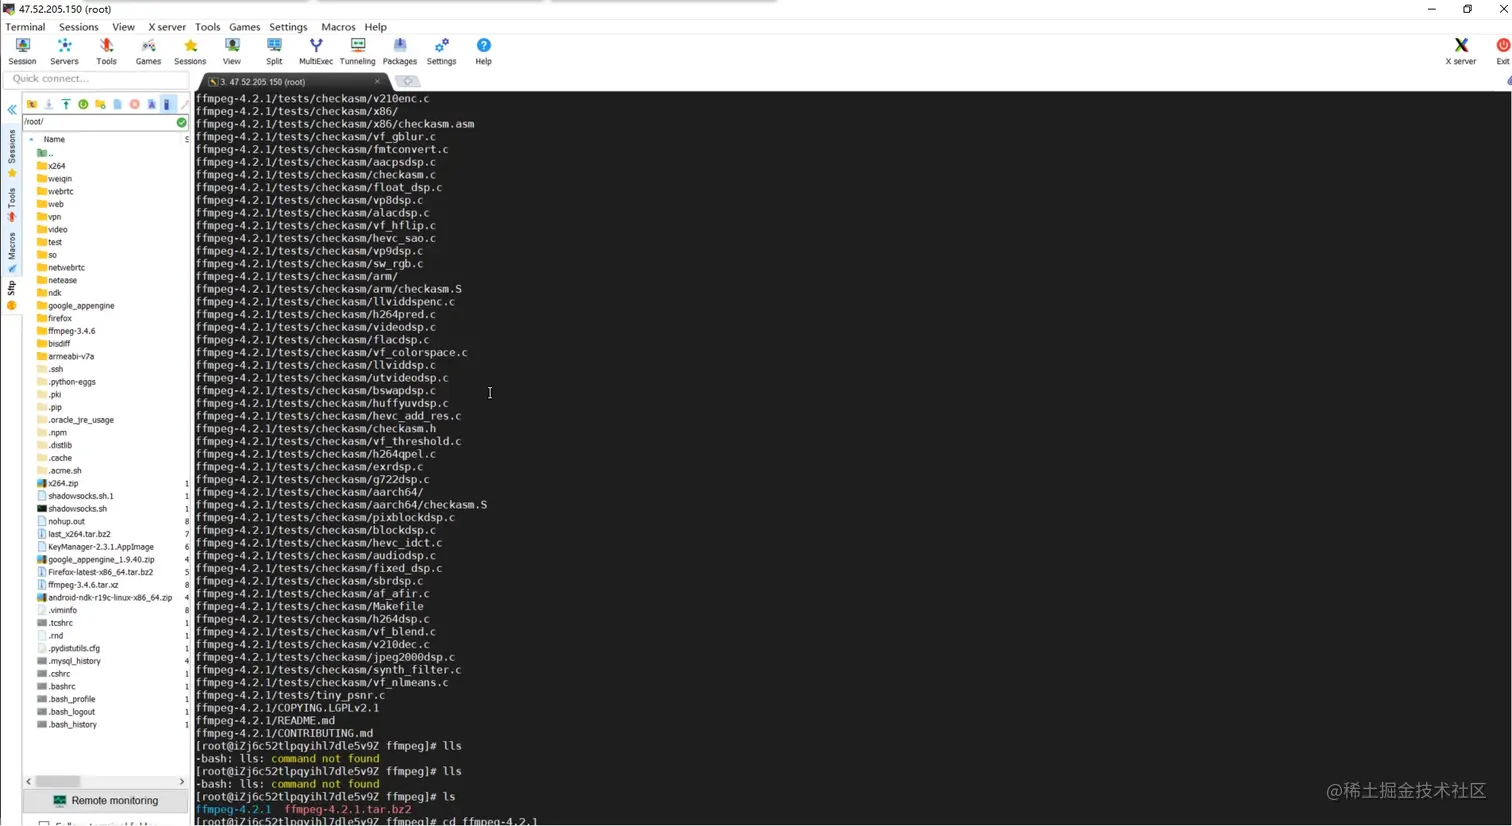Open the Help toolbar icon
Image resolution: width=1512 pixels, height=826 pixels.
483,51
